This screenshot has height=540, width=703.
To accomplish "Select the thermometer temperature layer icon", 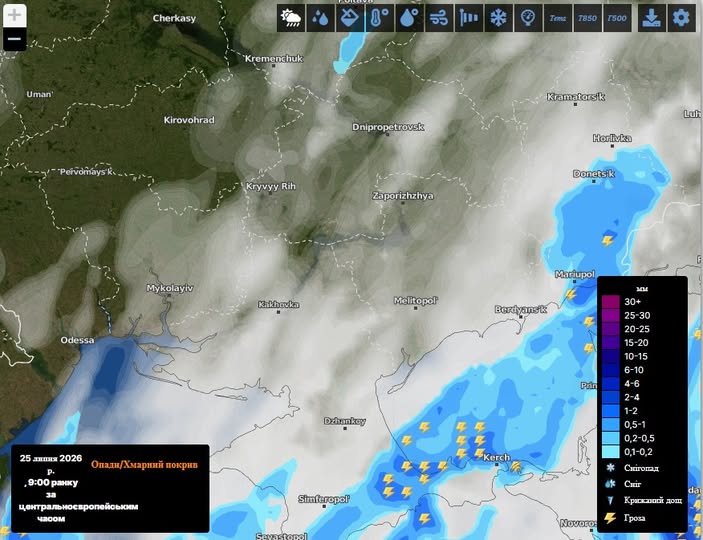I will point(380,18).
